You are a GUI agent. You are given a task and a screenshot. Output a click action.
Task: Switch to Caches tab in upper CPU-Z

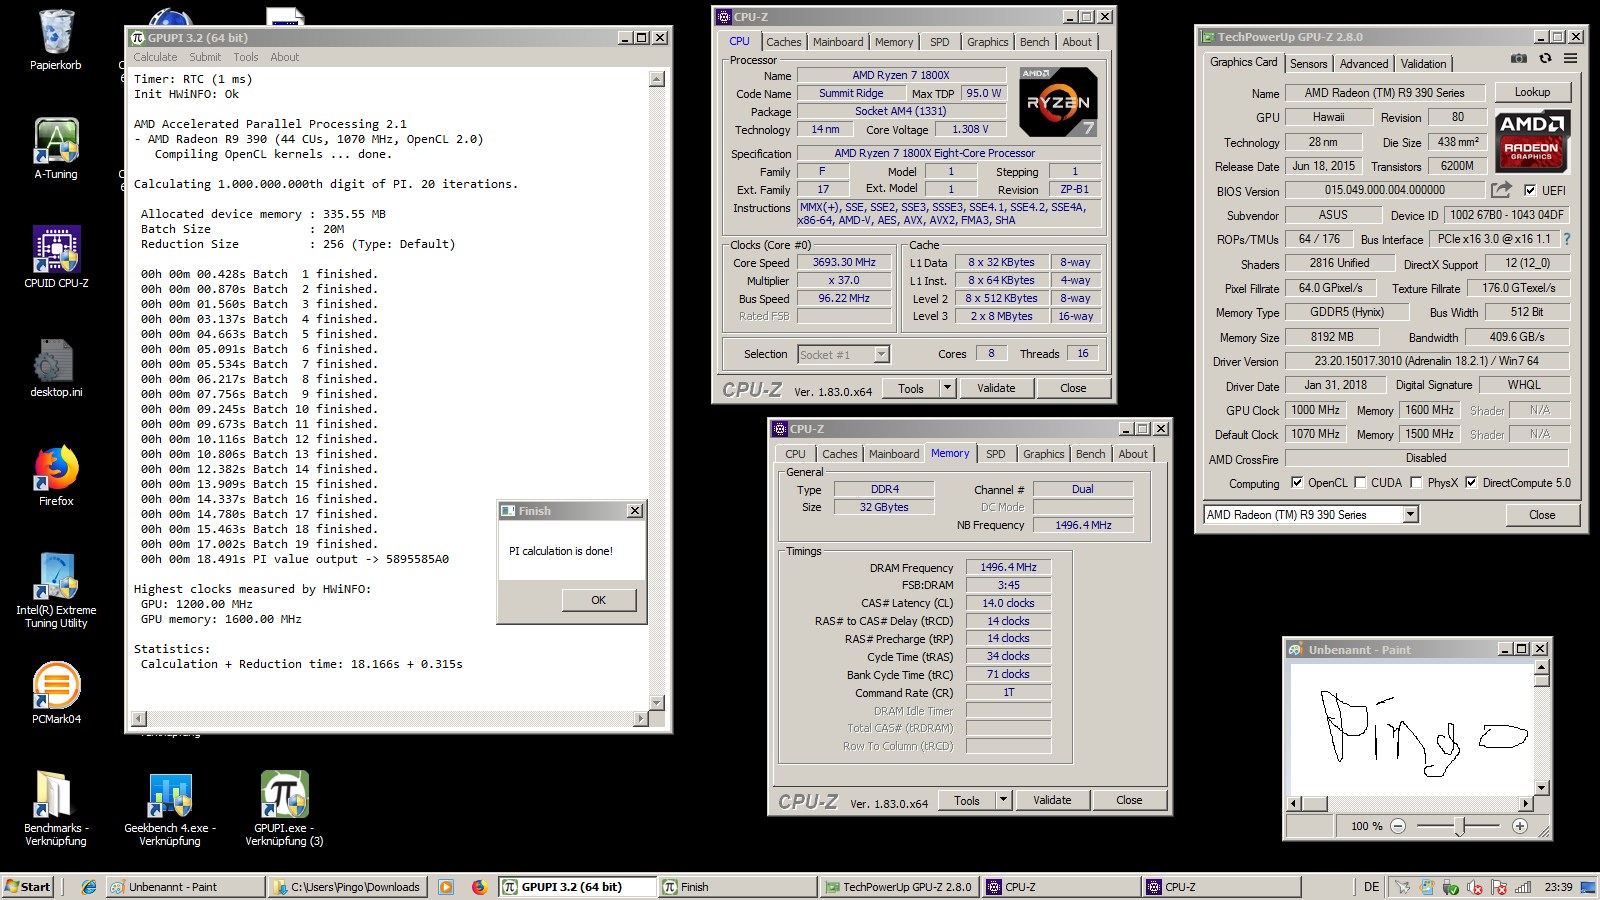[x=783, y=42]
